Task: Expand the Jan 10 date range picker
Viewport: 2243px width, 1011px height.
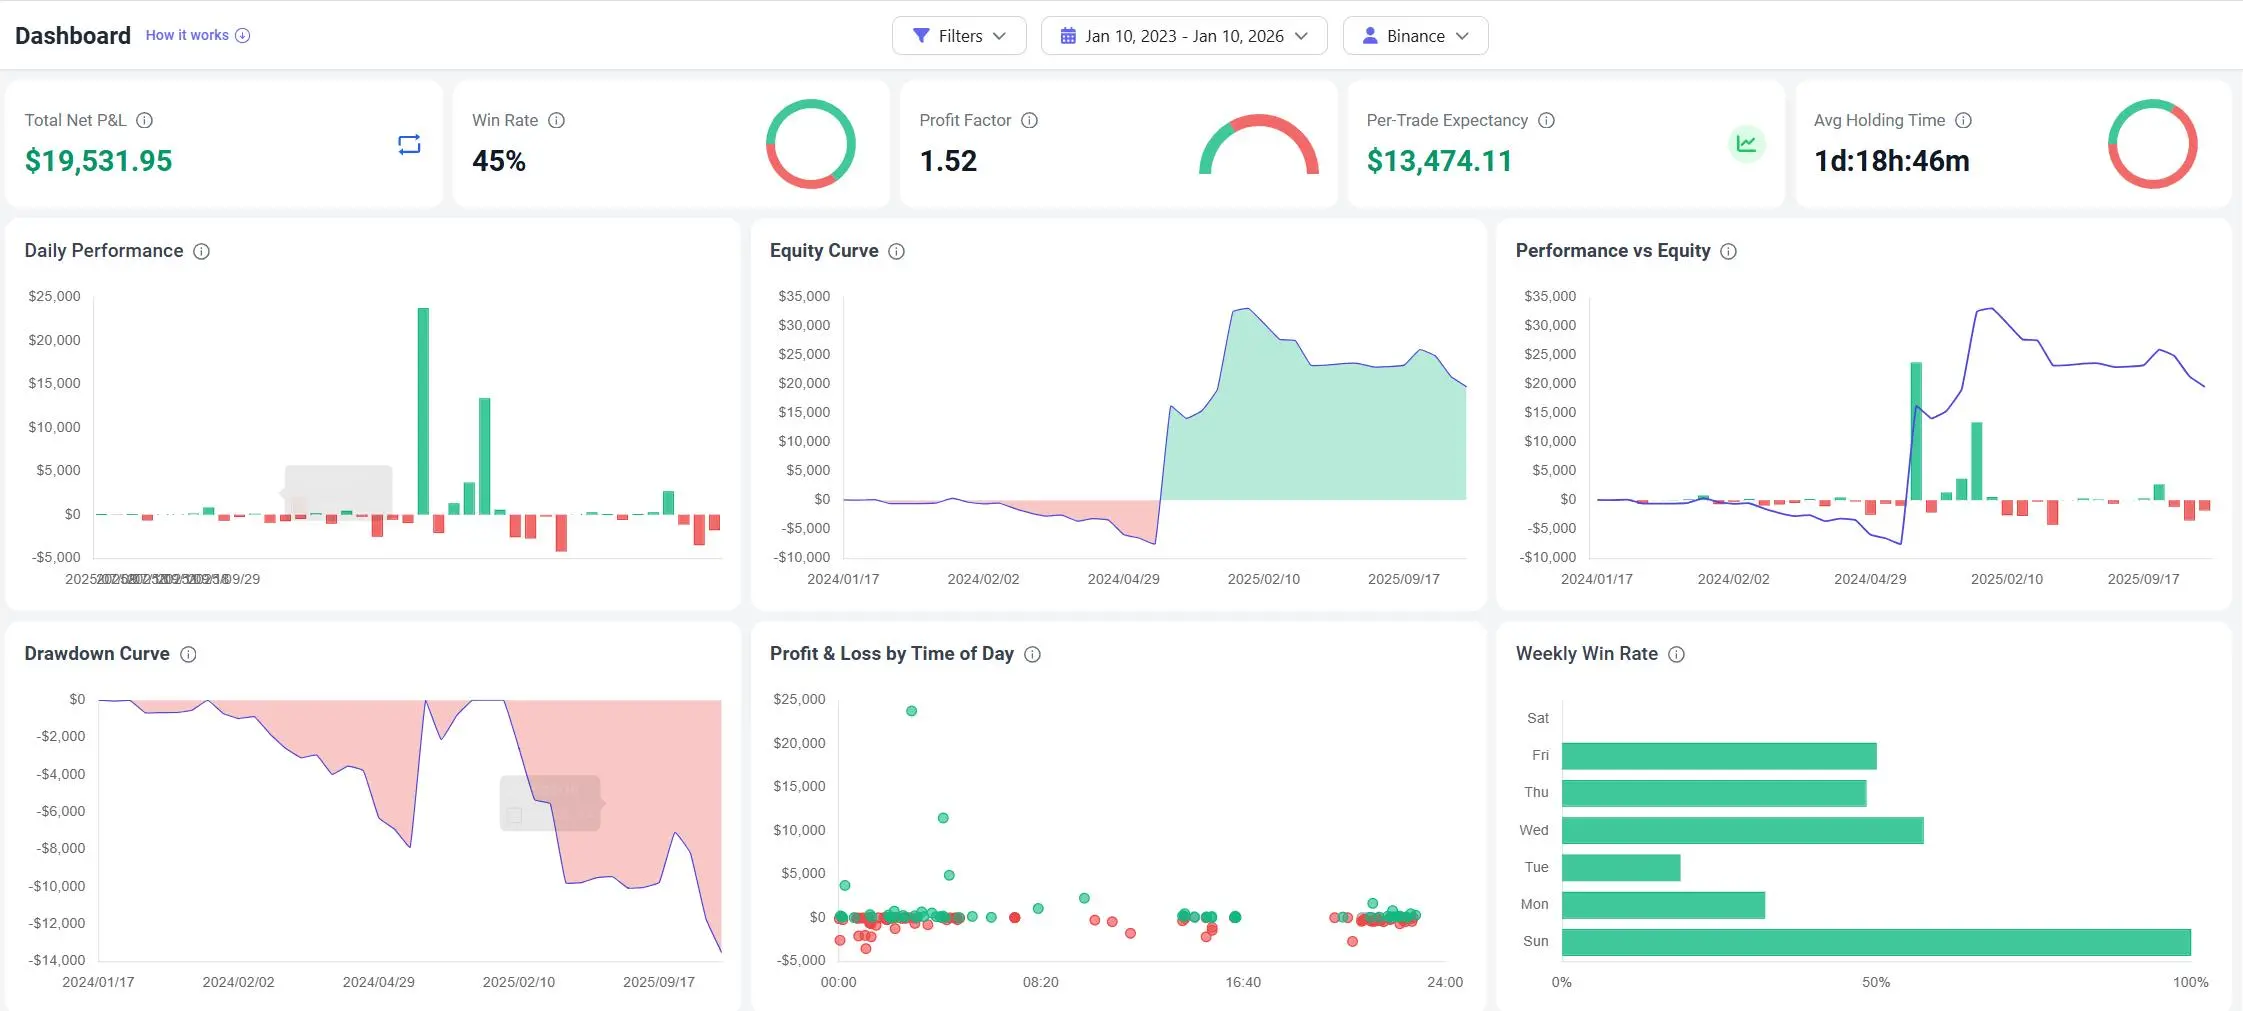Action: coord(1183,35)
